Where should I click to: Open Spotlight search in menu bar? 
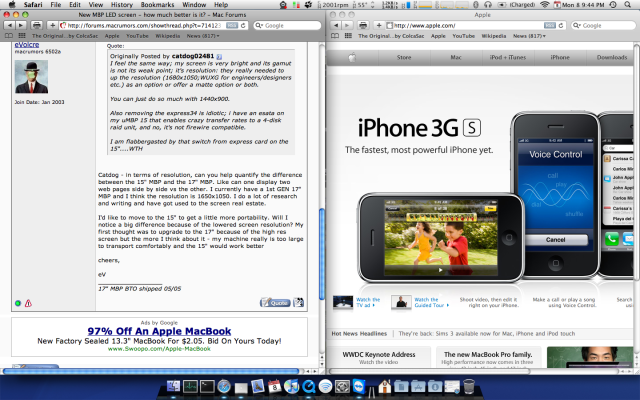(627, 5)
